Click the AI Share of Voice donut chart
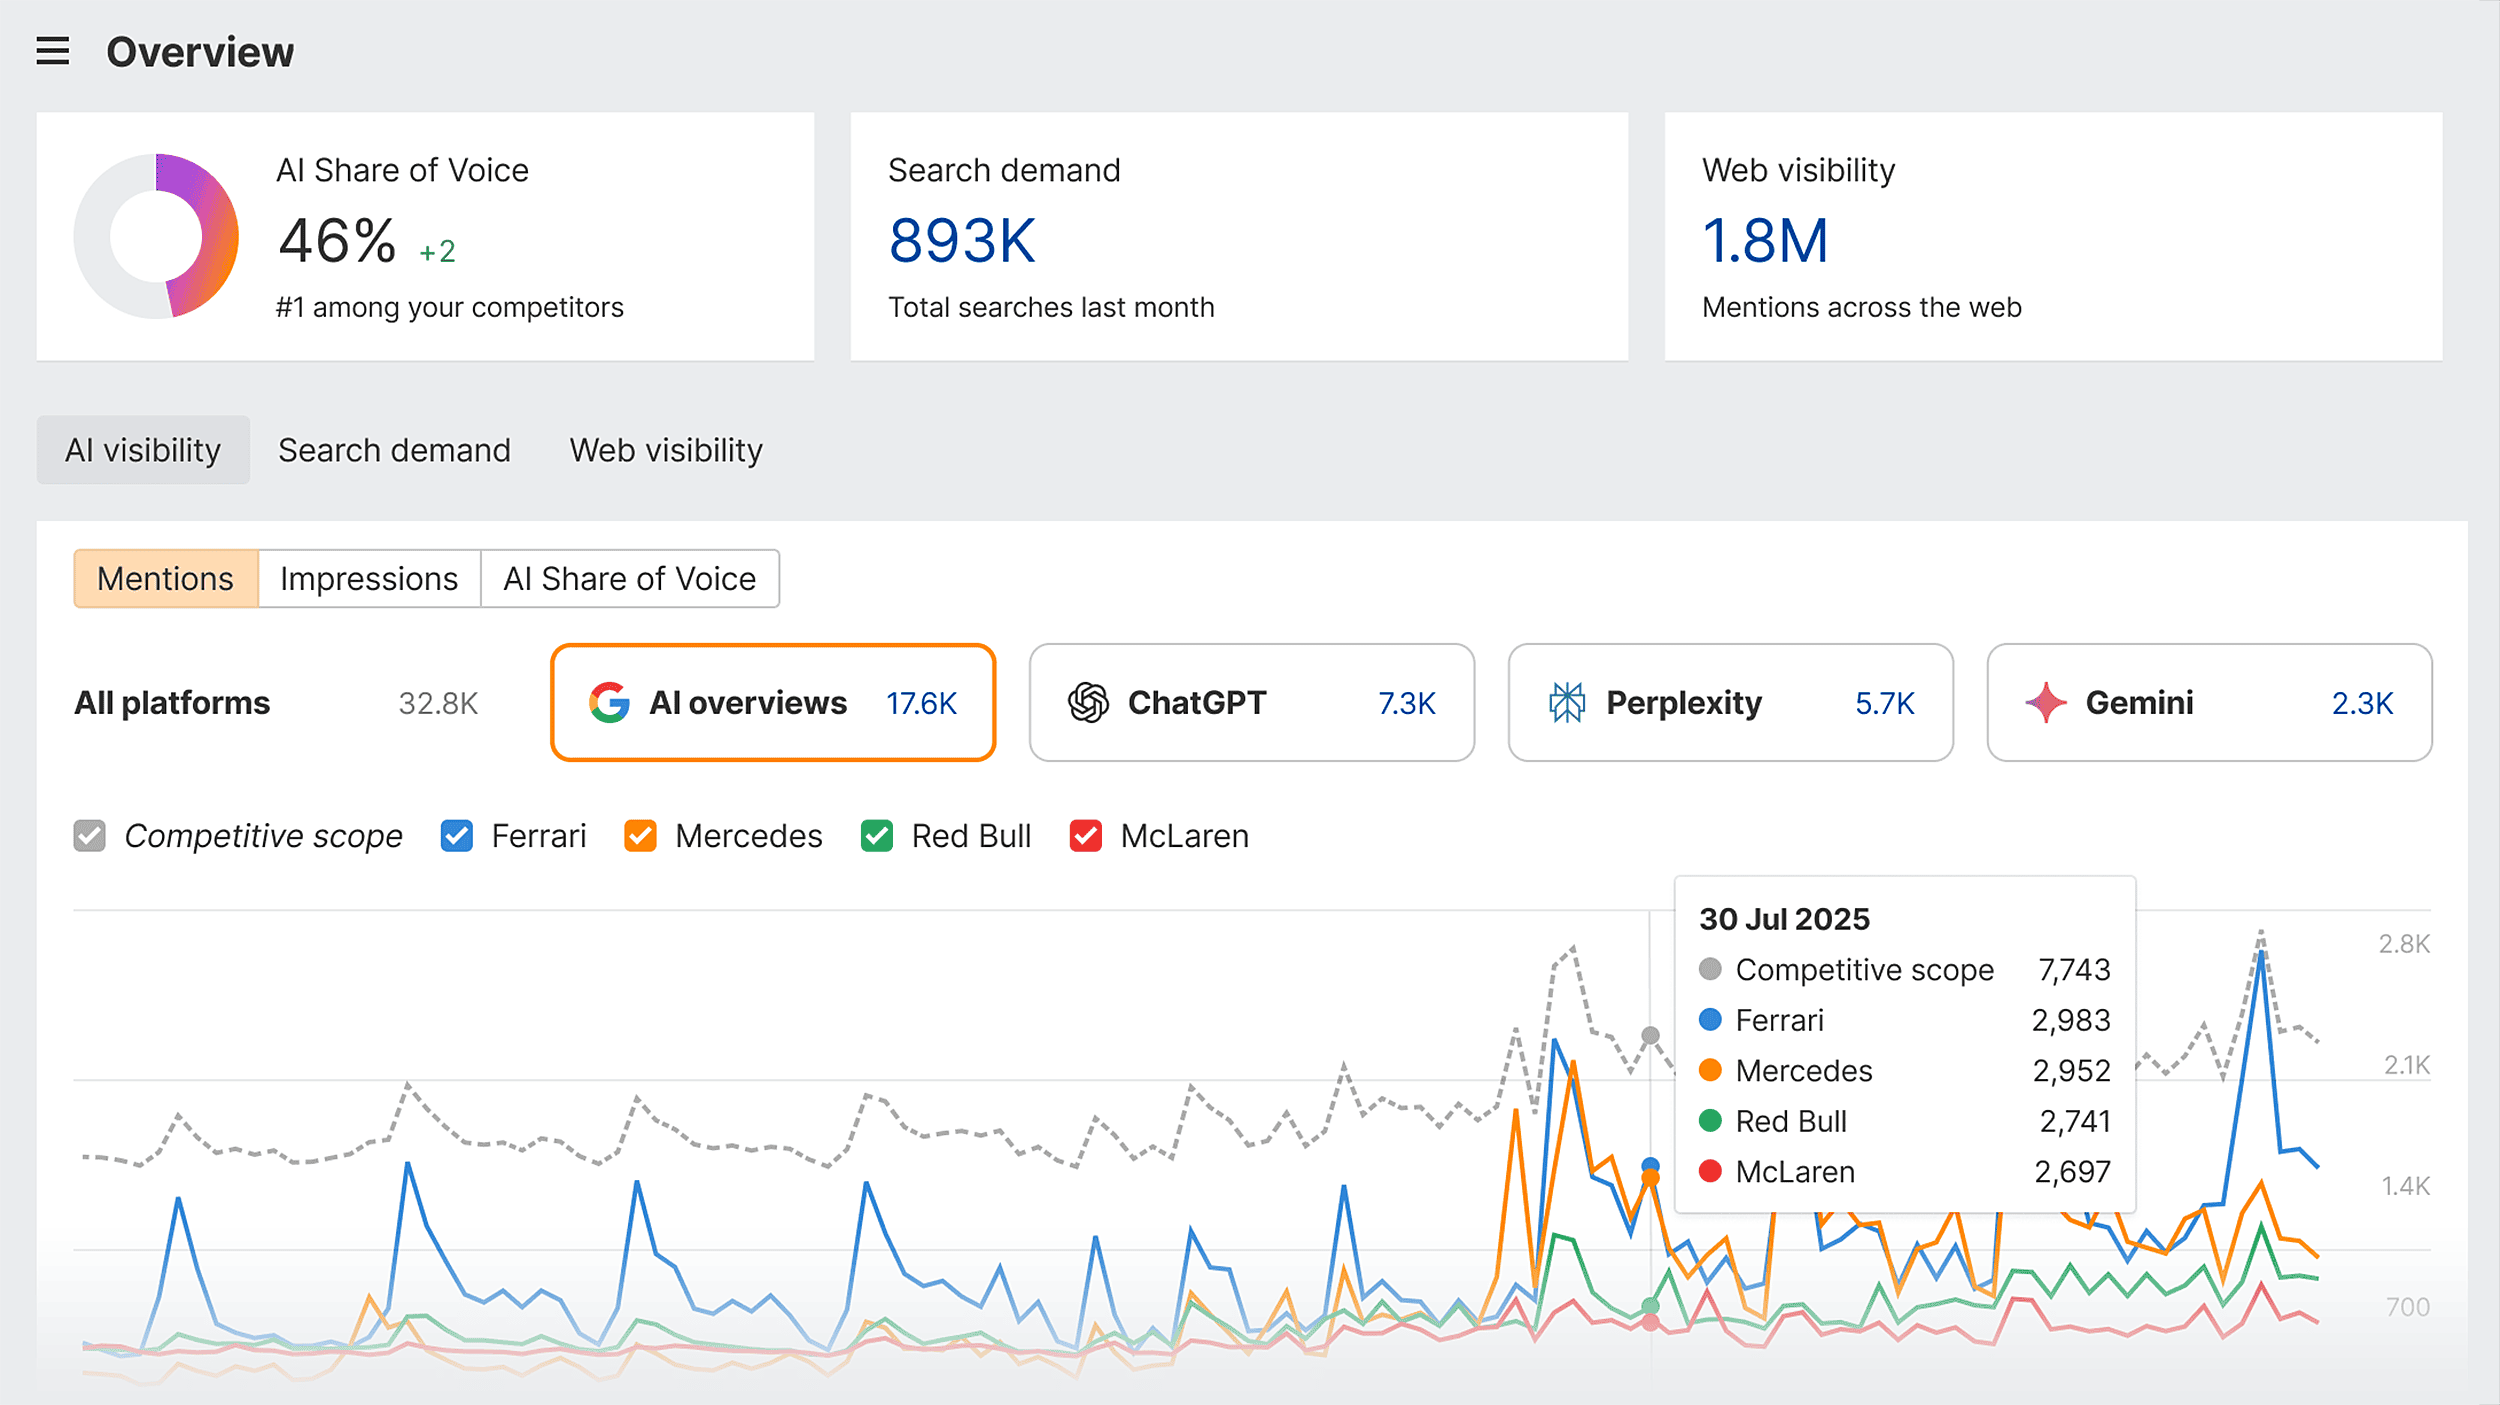 tap(156, 236)
